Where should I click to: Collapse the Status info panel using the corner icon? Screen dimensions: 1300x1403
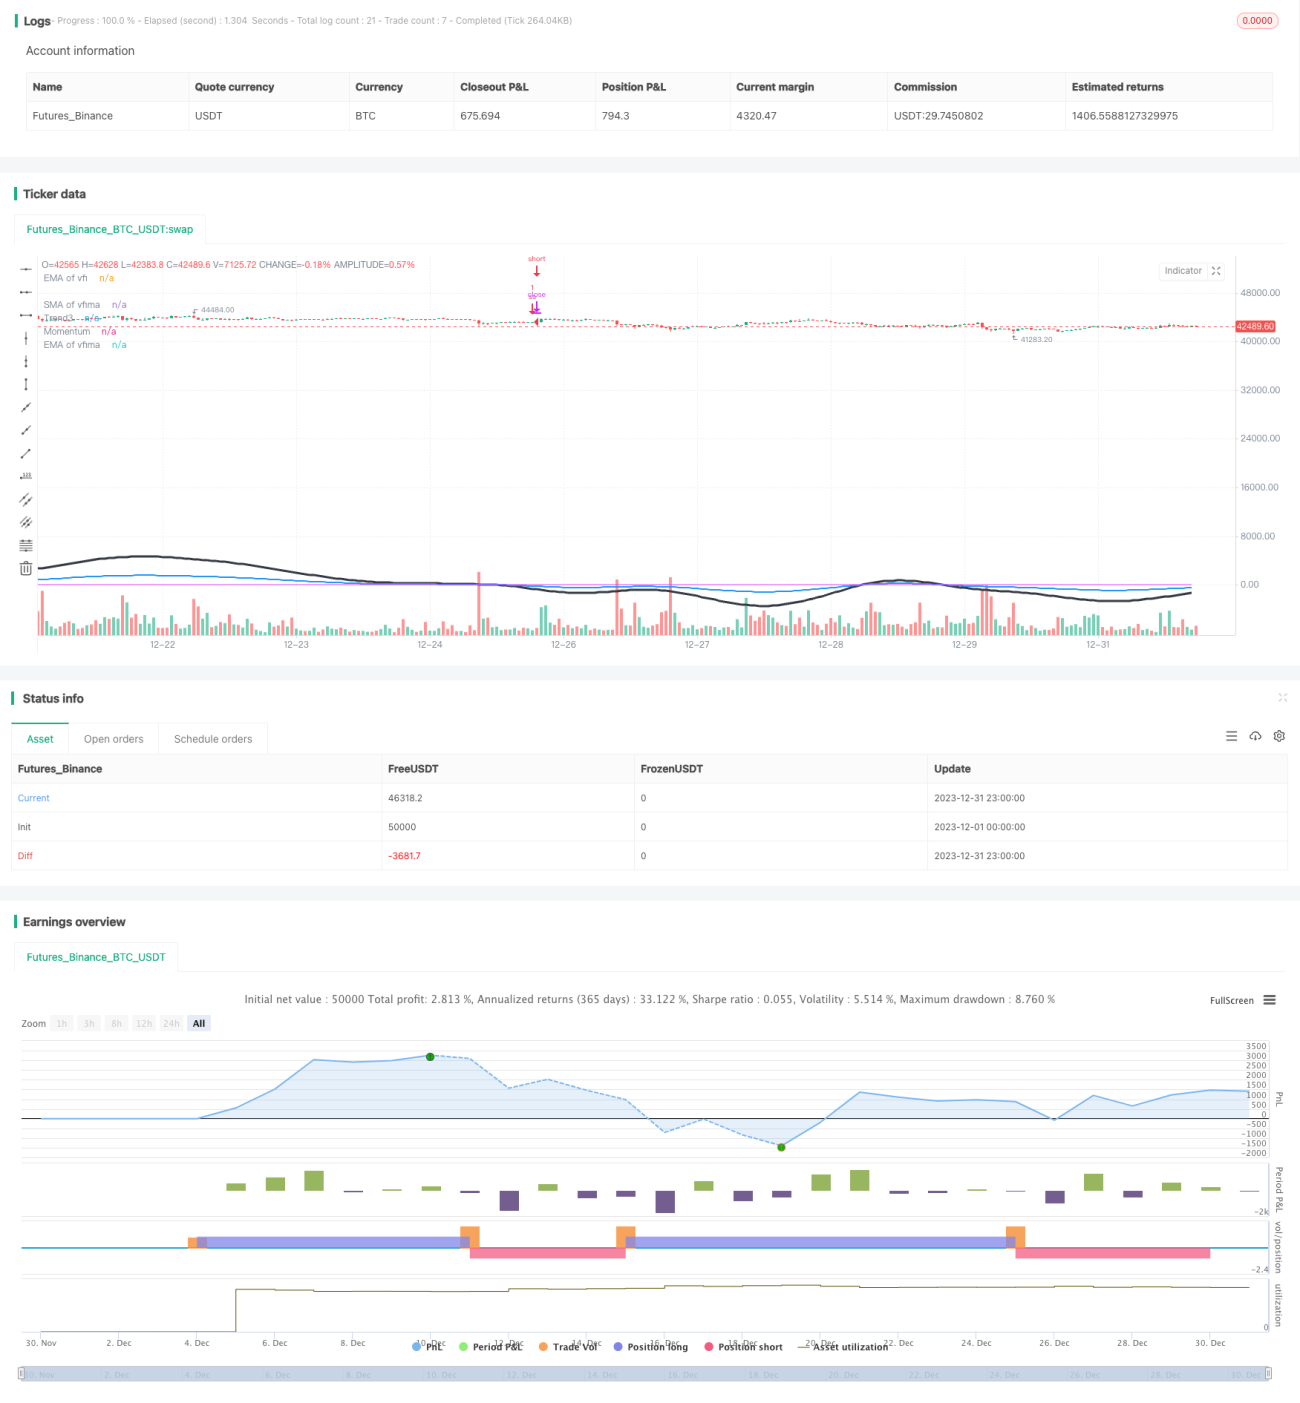(1282, 698)
